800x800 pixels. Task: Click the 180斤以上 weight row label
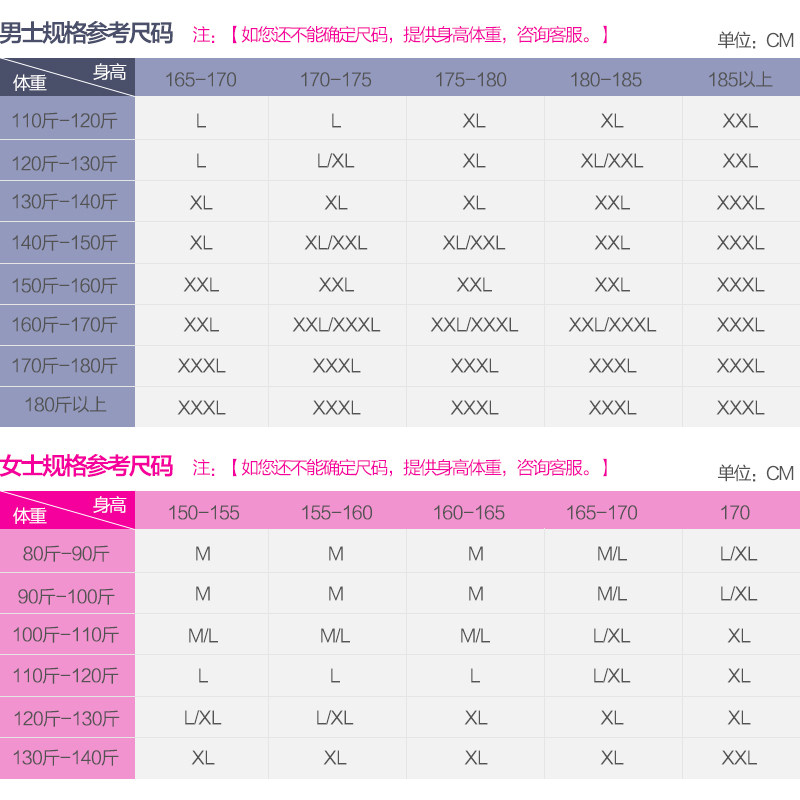tap(66, 405)
